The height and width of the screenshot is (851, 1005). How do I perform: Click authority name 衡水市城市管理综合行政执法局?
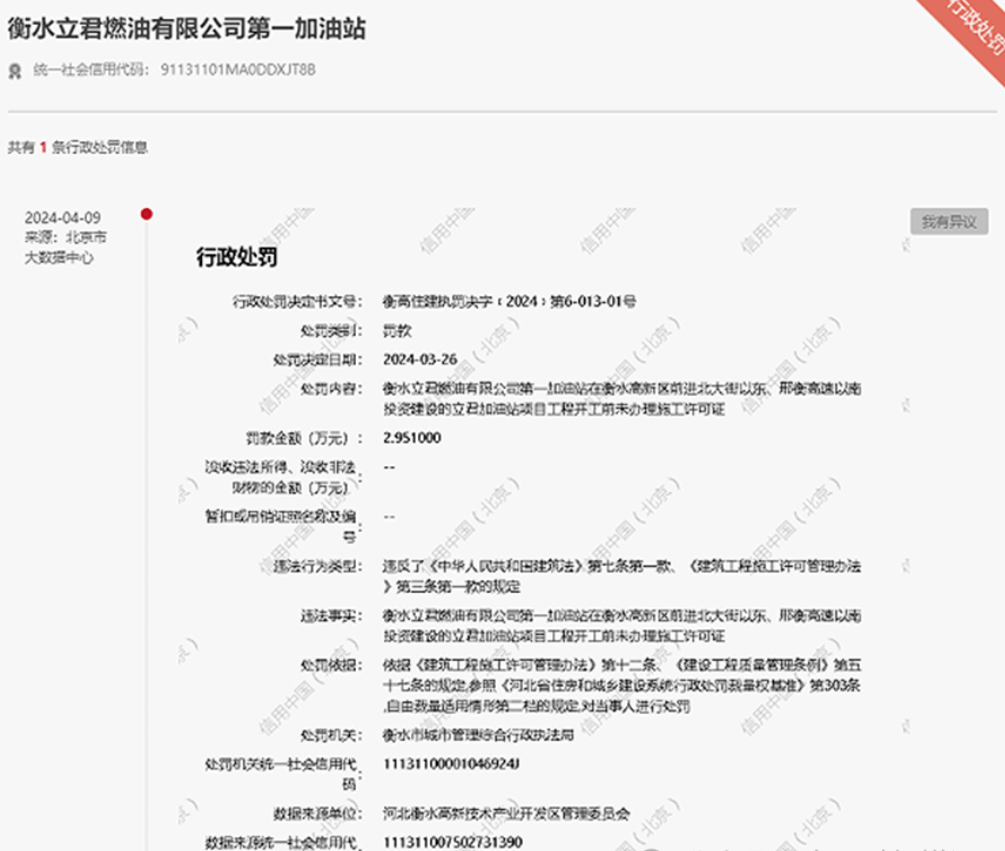coord(478,735)
